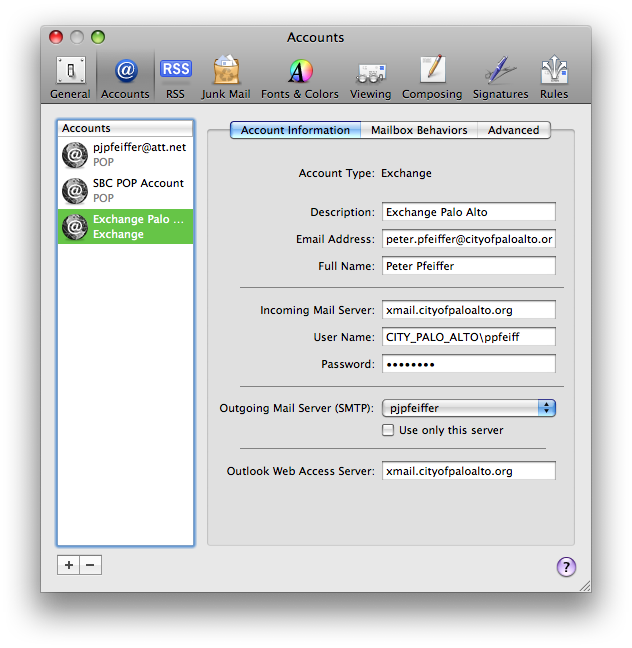
Task: Click into the Password field
Action: [x=468, y=364]
